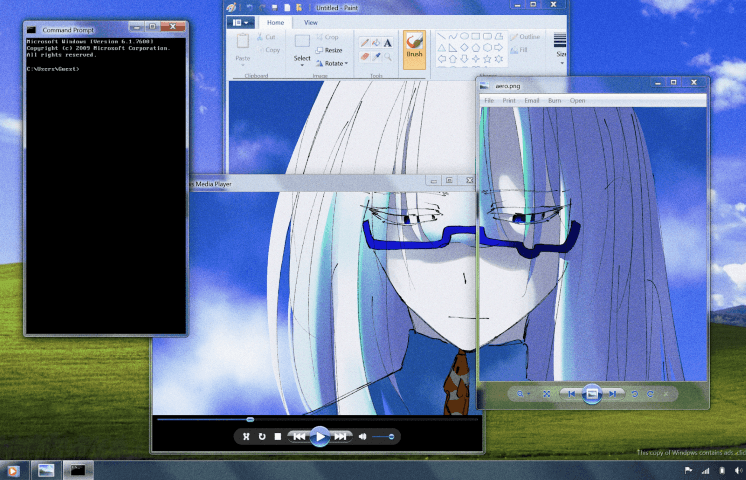Start the slide show in photo viewer
This screenshot has width=746, height=480.
pos(592,394)
